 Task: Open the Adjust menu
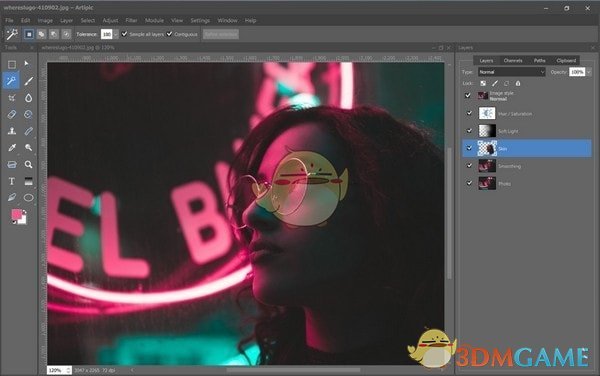[x=110, y=20]
